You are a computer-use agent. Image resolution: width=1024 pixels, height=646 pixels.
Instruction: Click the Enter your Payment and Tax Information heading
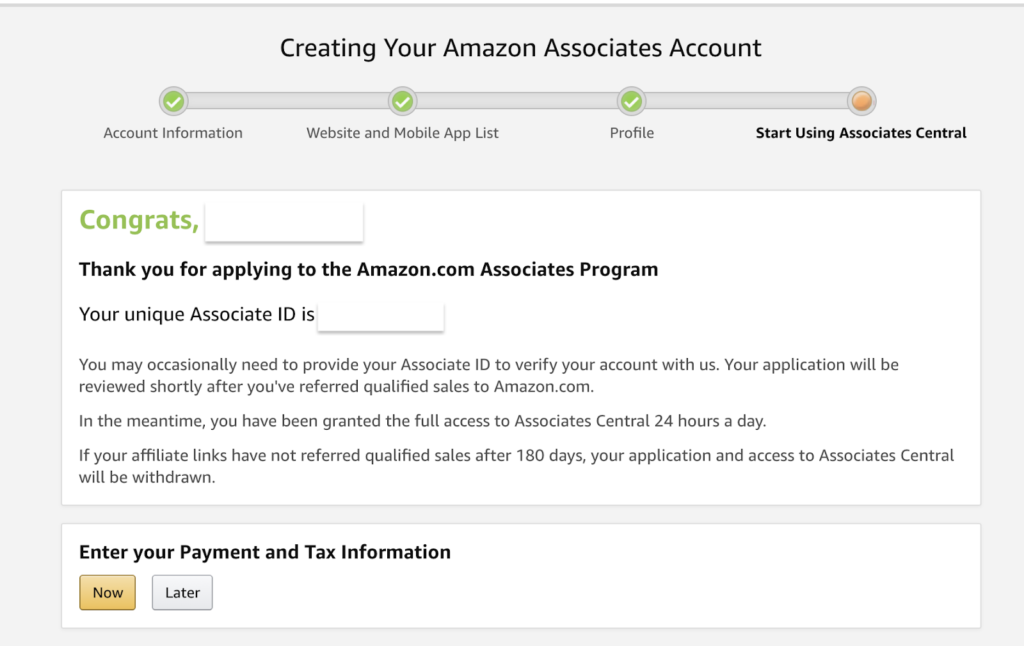(x=265, y=552)
